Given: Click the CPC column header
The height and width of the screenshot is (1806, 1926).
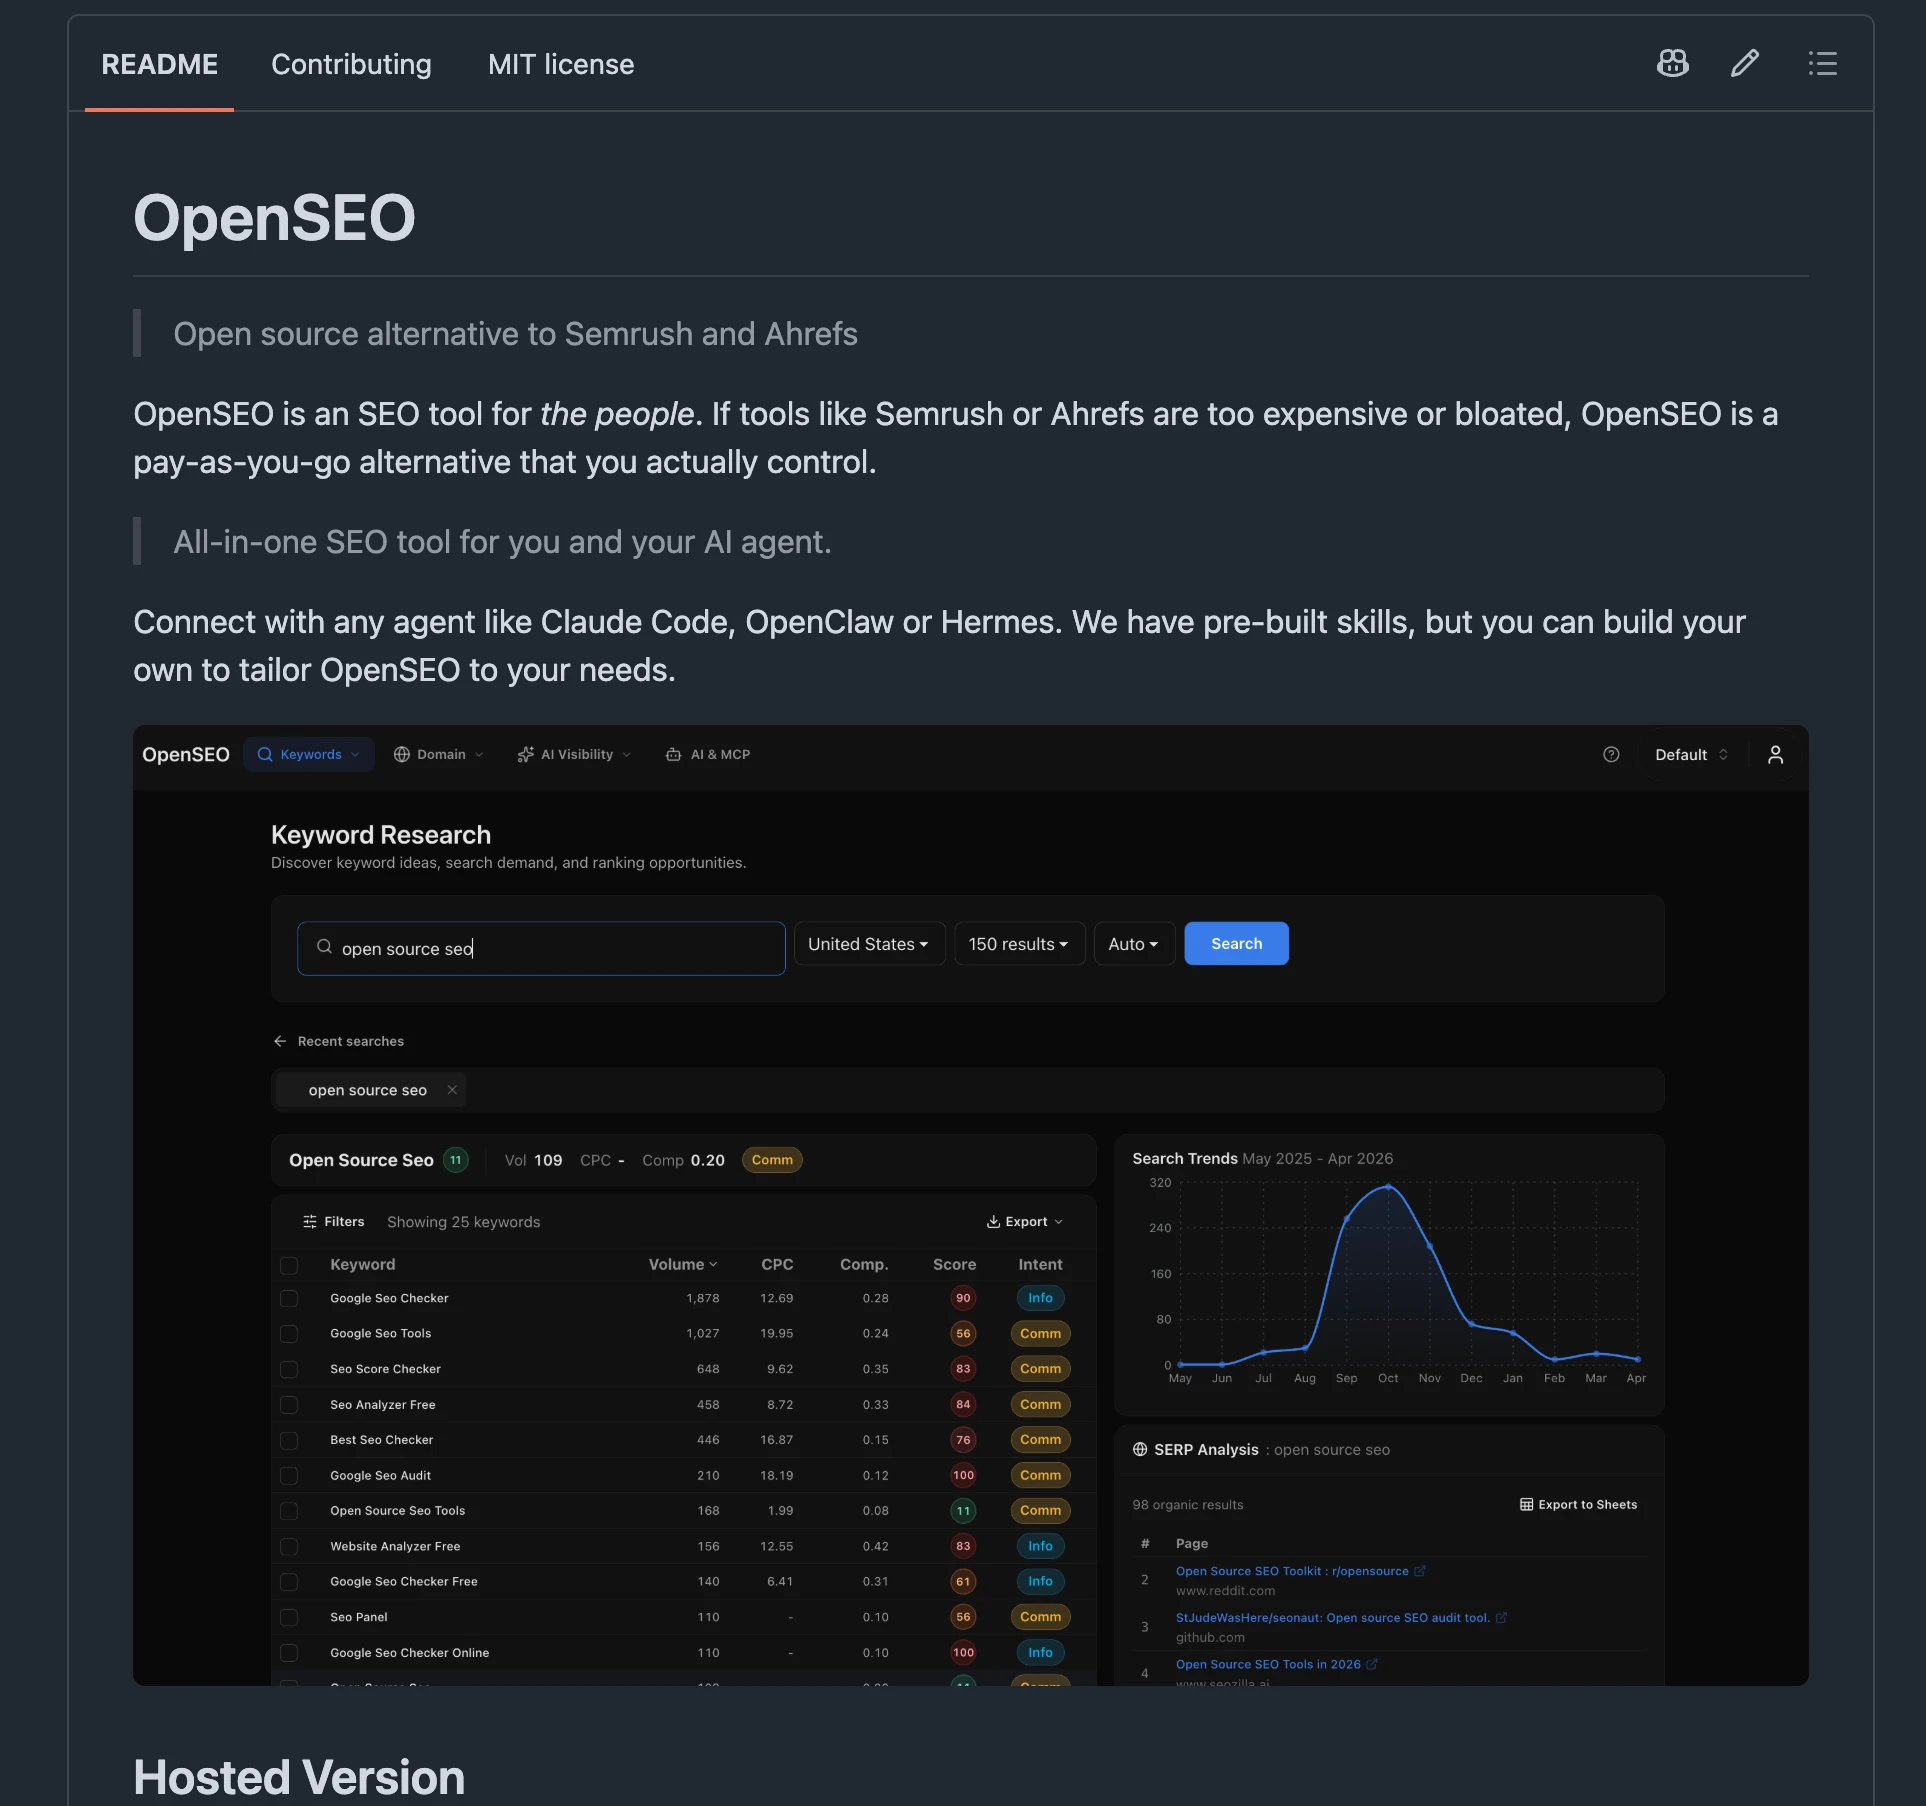Looking at the screenshot, I should point(777,1265).
